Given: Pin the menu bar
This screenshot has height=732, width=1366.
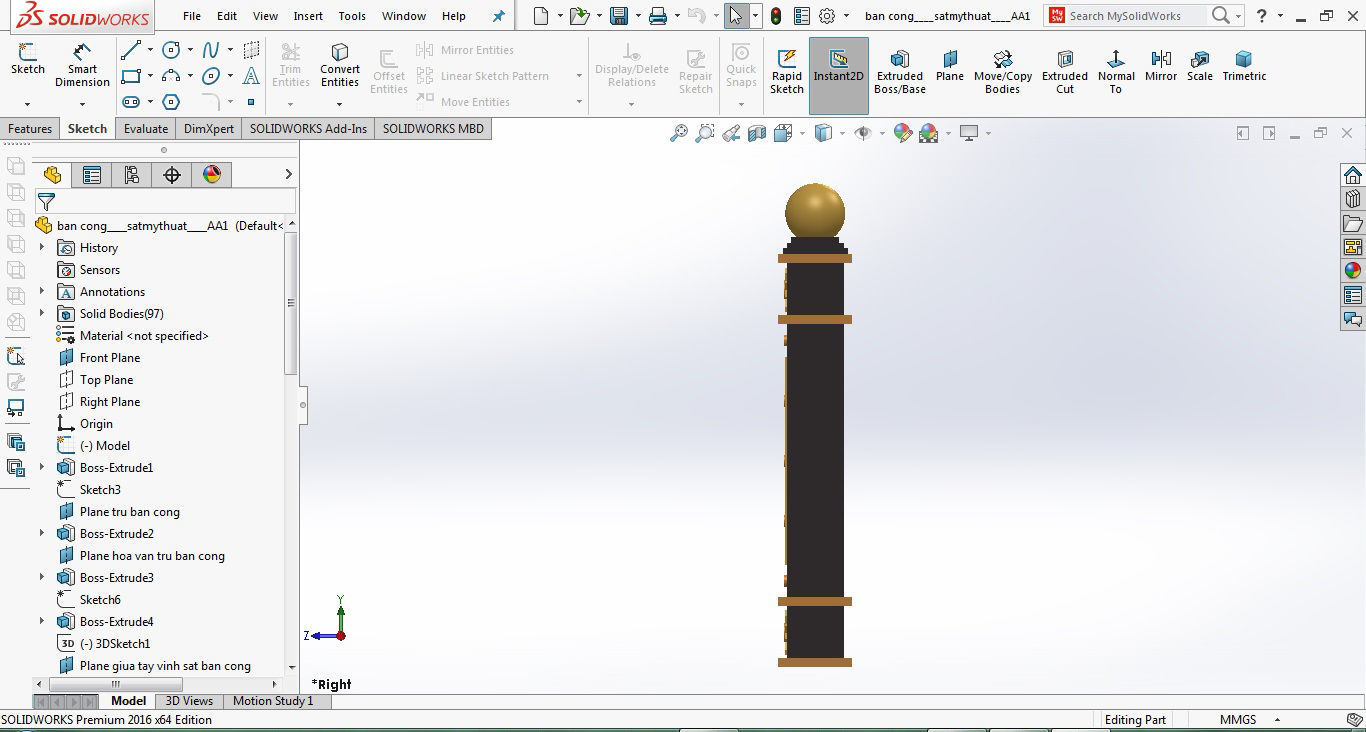Looking at the screenshot, I should click(x=500, y=16).
